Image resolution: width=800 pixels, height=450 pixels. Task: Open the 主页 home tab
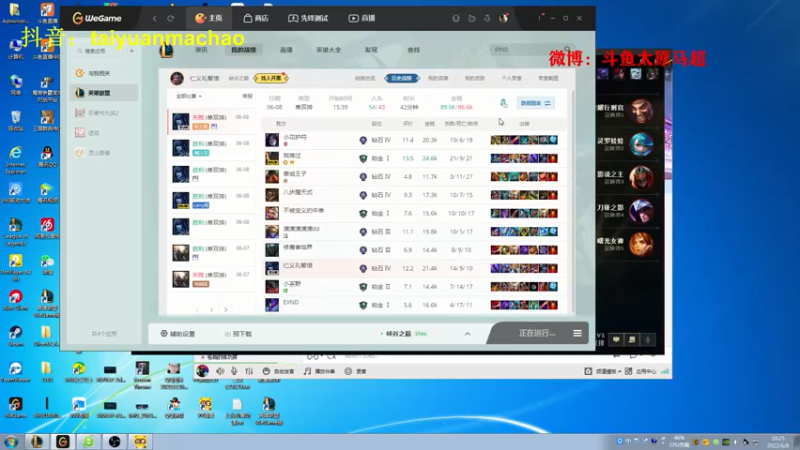coord(209,18)
